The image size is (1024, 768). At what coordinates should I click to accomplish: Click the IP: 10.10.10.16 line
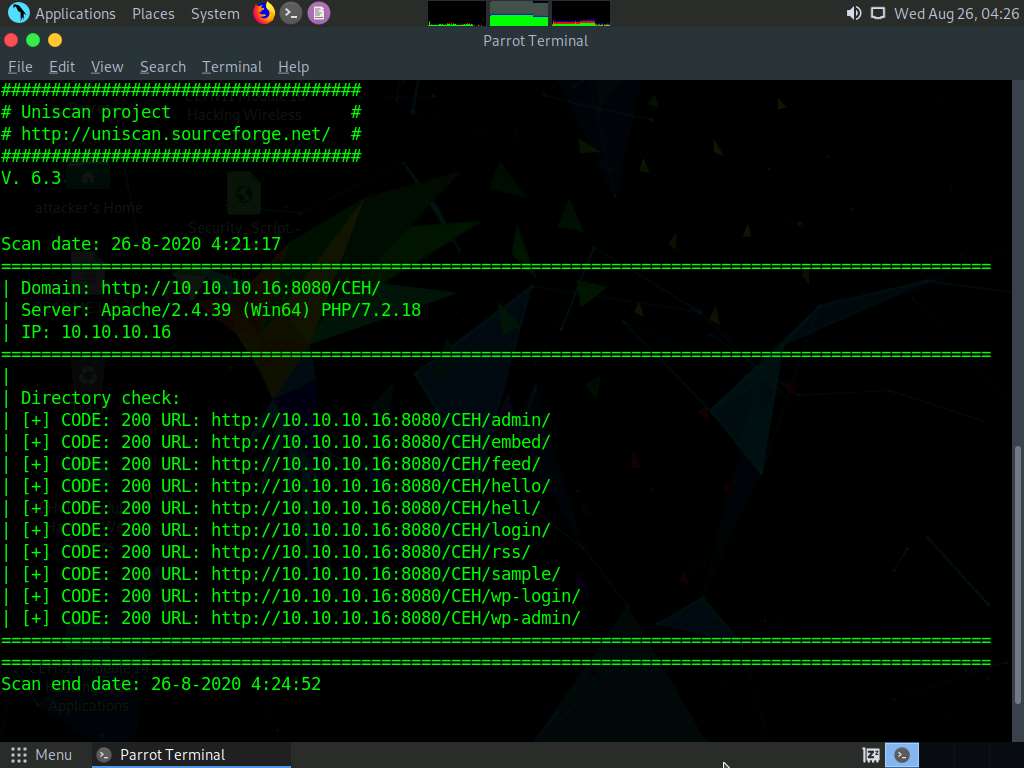click(96, 332)
